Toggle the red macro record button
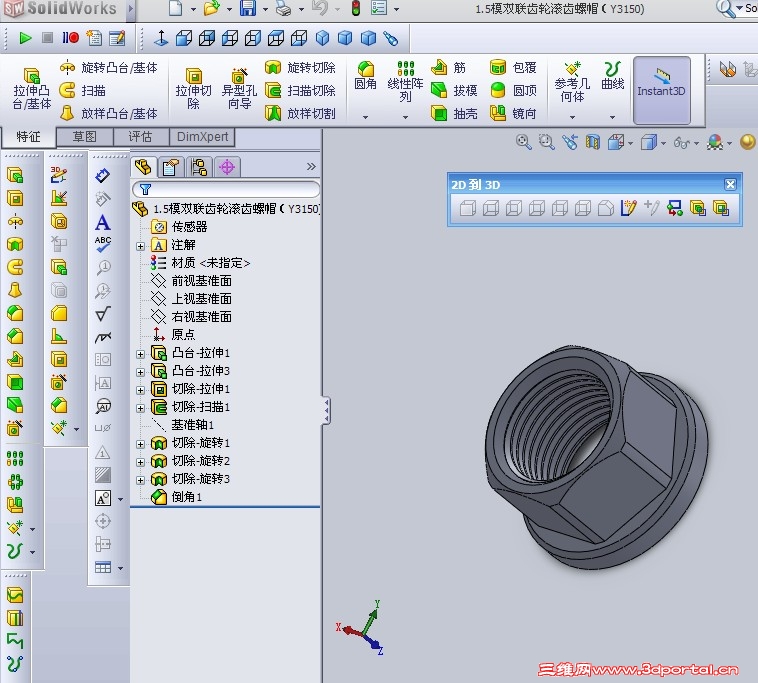758x683 pixels. click(x=71, y=38)
